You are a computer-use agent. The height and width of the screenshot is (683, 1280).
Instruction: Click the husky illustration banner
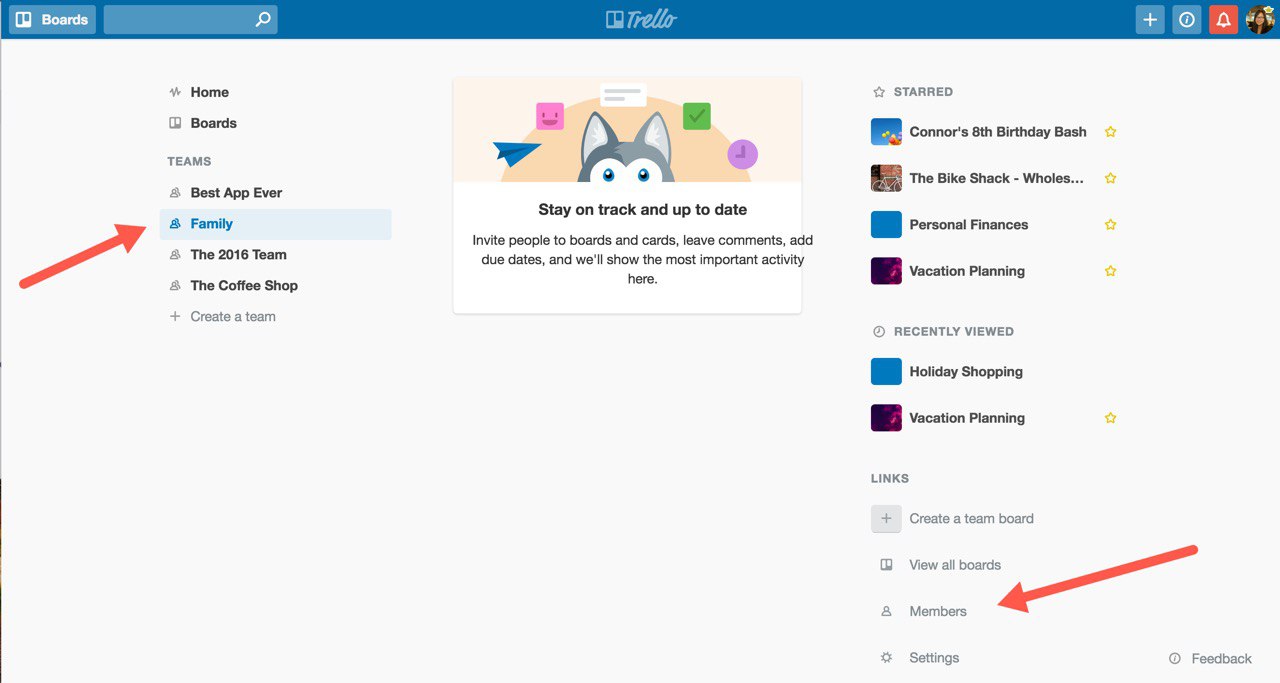tap(627, 130)
